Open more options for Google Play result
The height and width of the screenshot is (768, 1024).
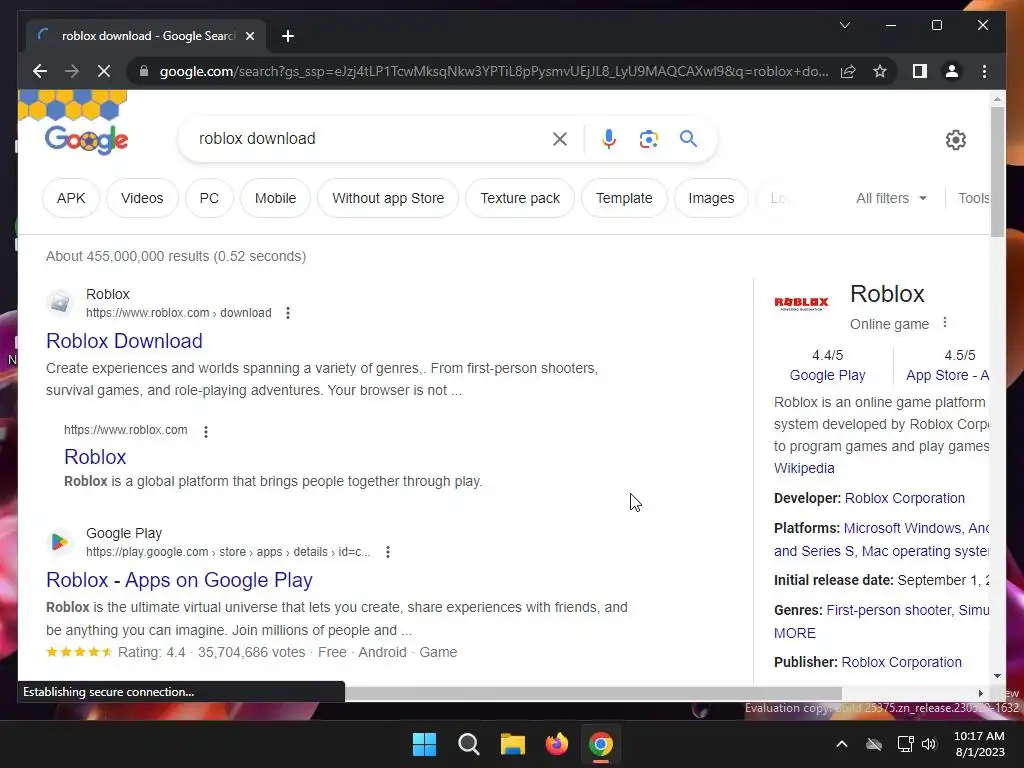point(388,552)
